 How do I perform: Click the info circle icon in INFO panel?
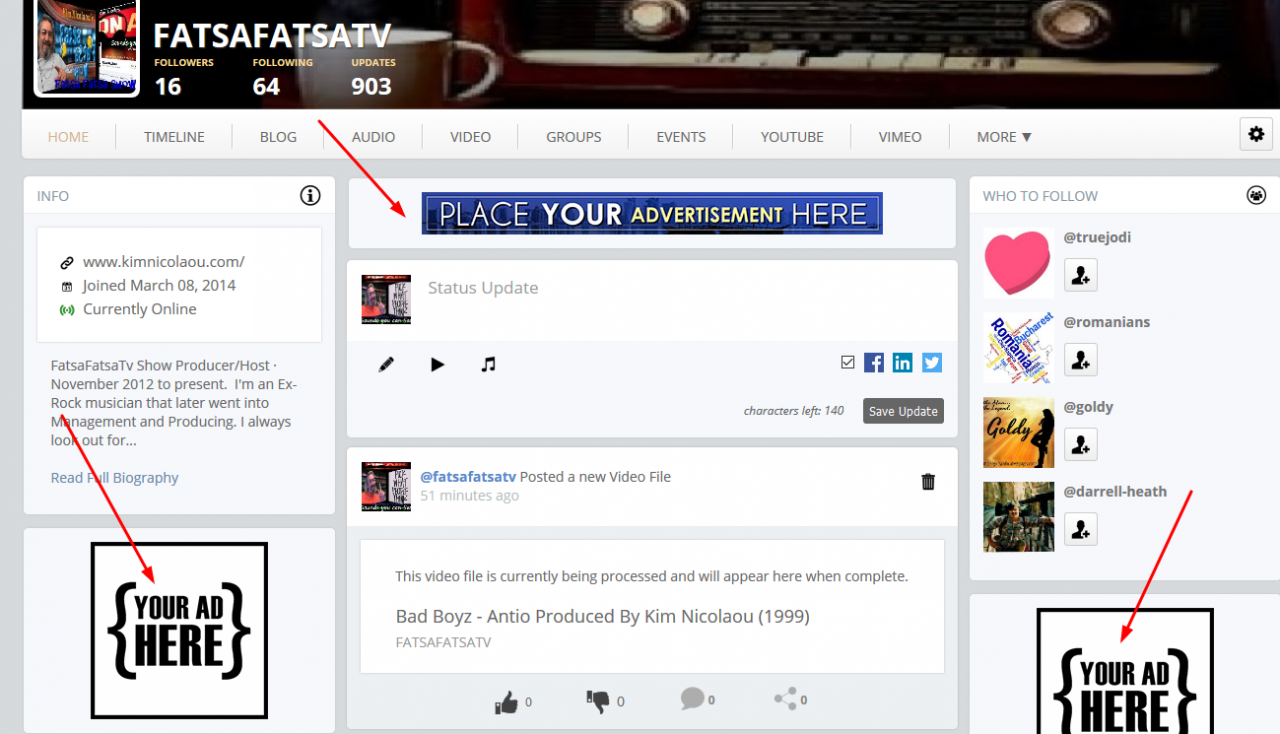(x=310, y=195)
